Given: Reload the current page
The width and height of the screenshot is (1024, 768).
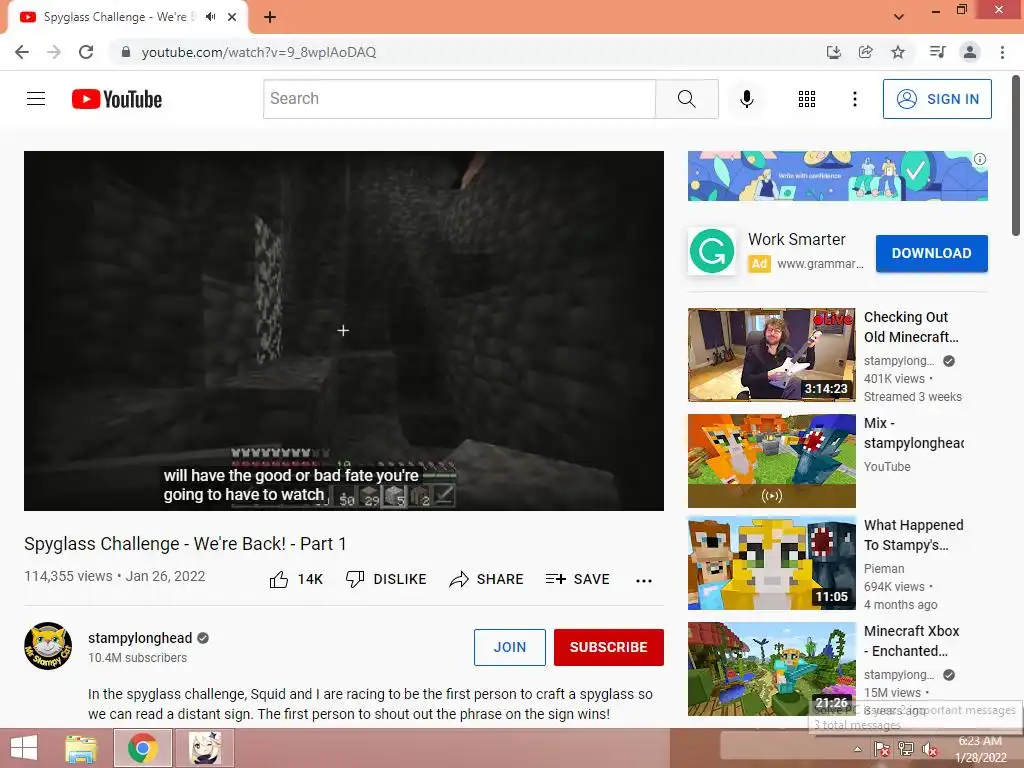Looking at the screenshot, I should click(86, 52).
